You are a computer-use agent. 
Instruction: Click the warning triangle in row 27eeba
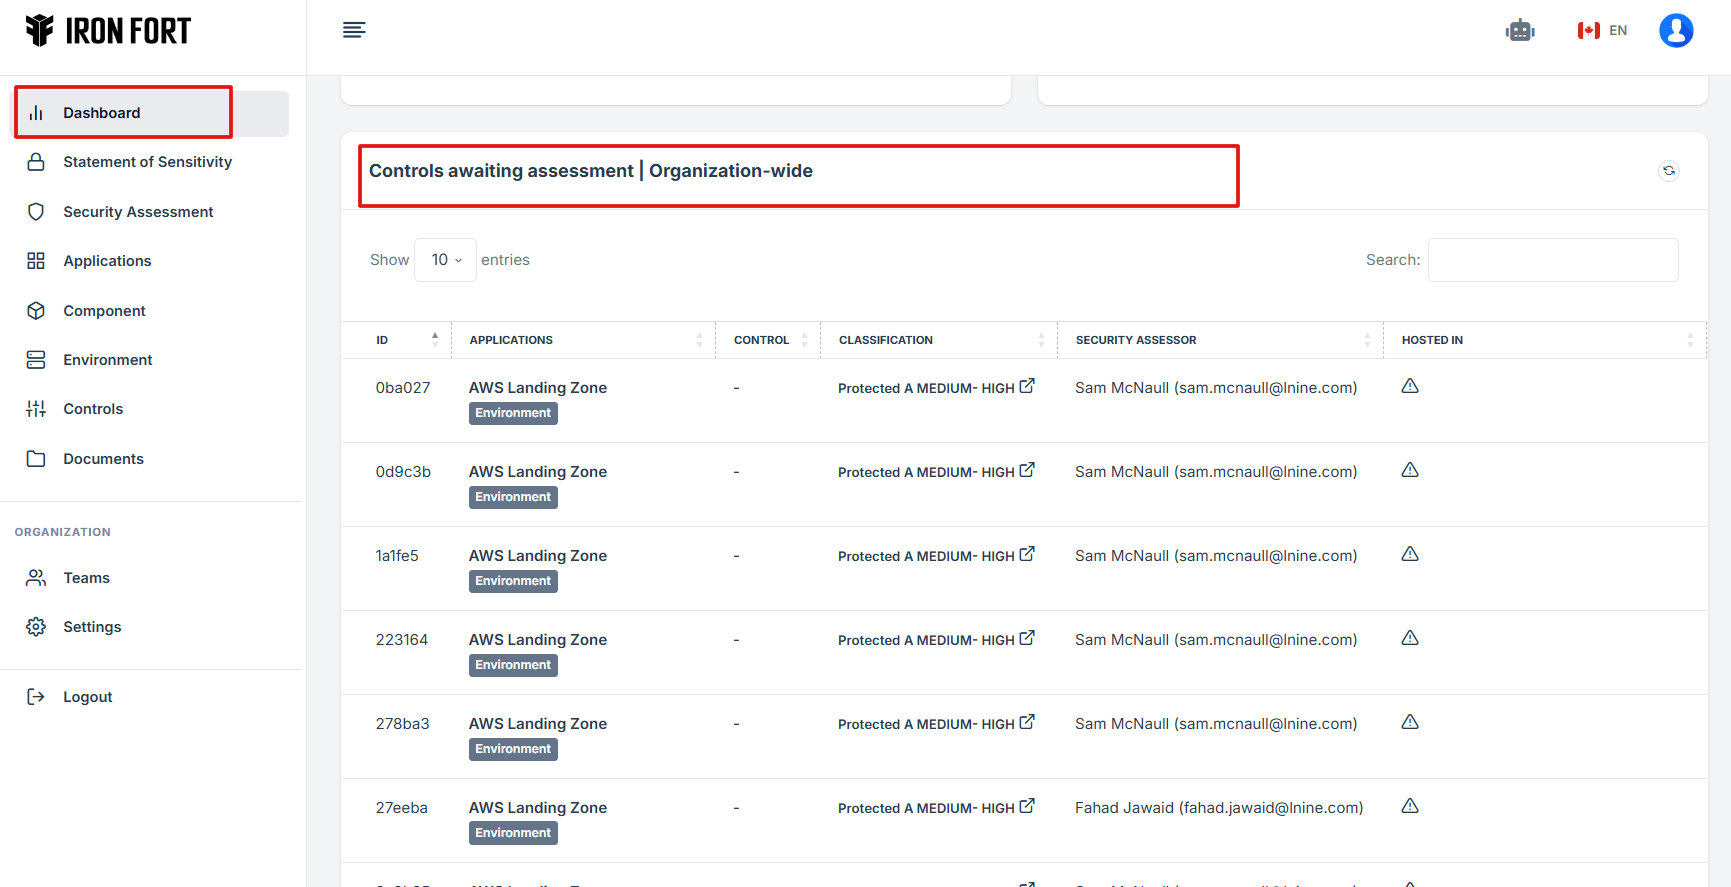(1410, 806)
